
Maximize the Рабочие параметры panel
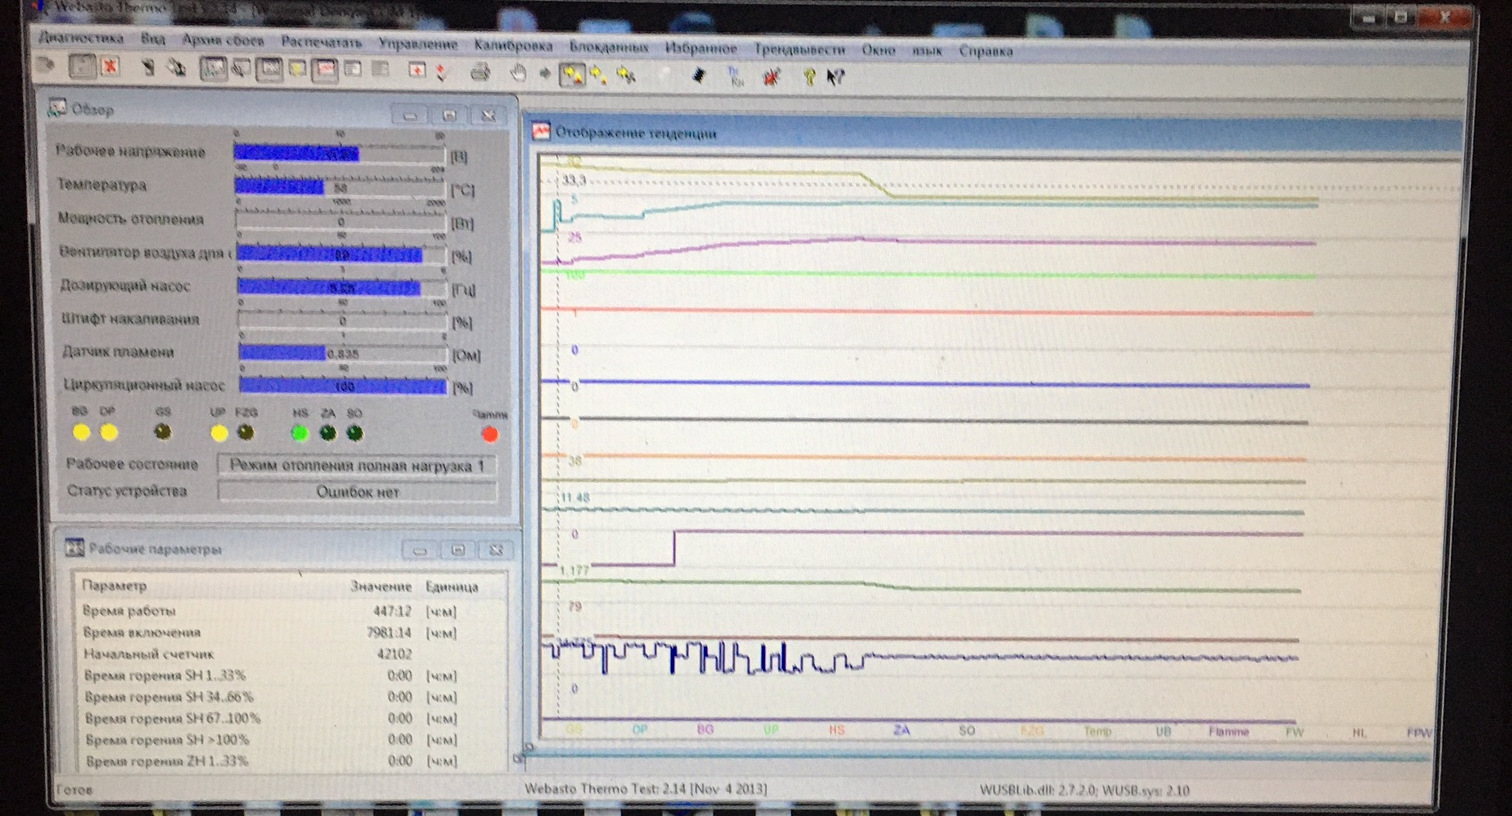458,550
